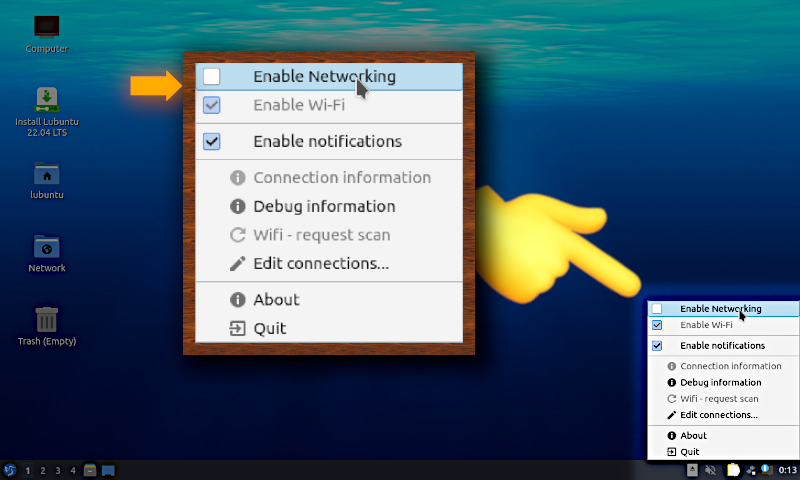Click the removable media eject tray icon
Image resolution: width=800 pixels, height=480 pixels.
pyautogui.click(x=692, y=470)
